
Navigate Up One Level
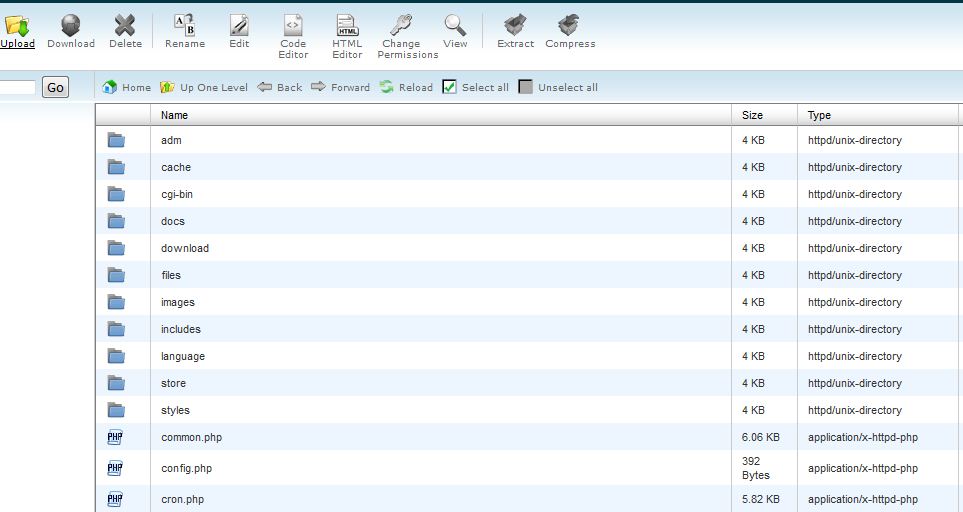[x=204, y=87]
